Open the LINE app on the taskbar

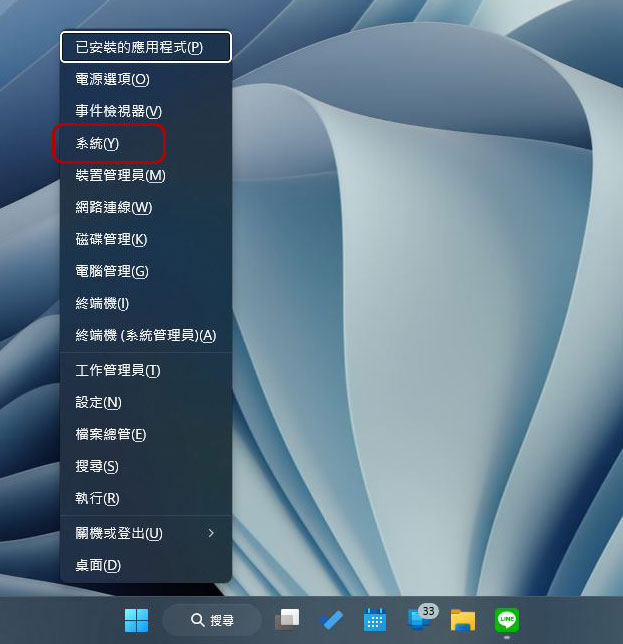coord(506,620)
